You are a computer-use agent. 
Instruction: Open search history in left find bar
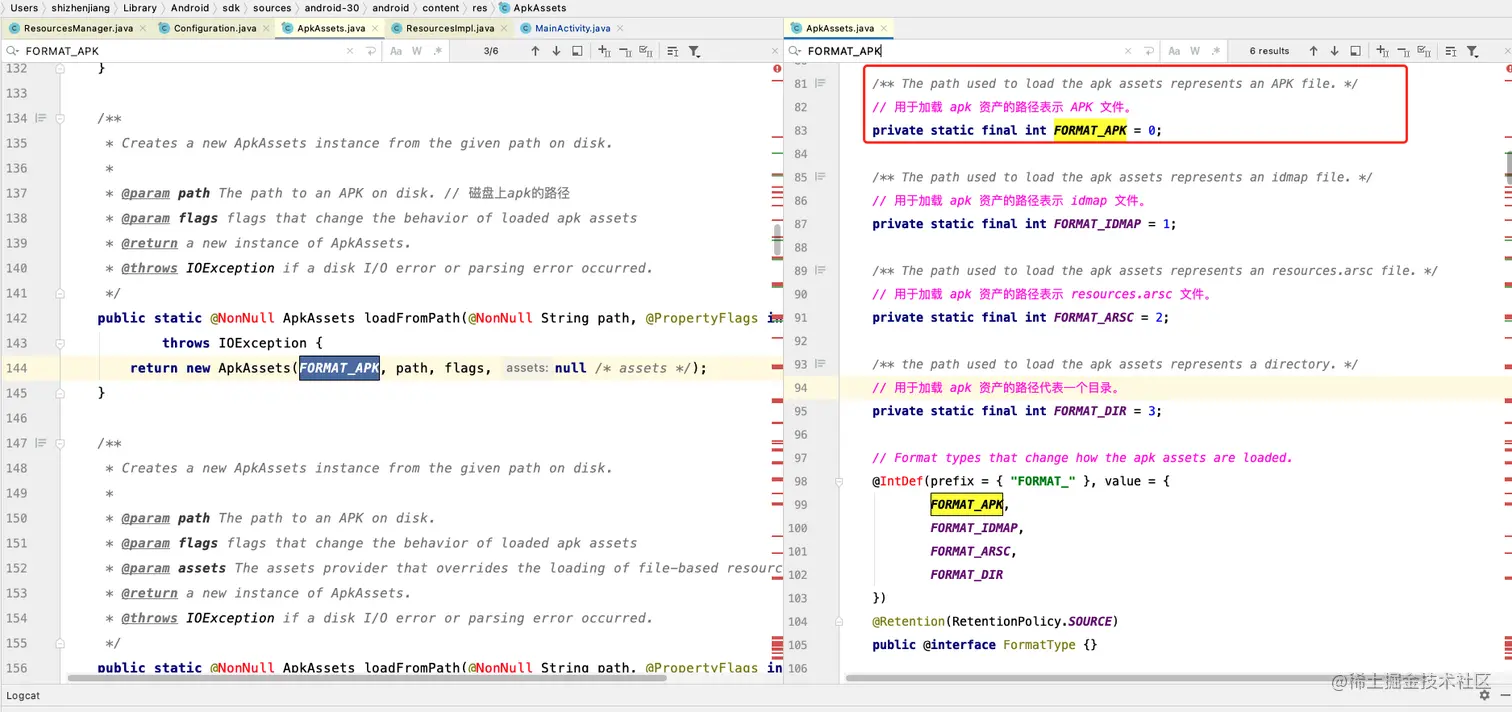pyautogui.click(x=12, y=51)
